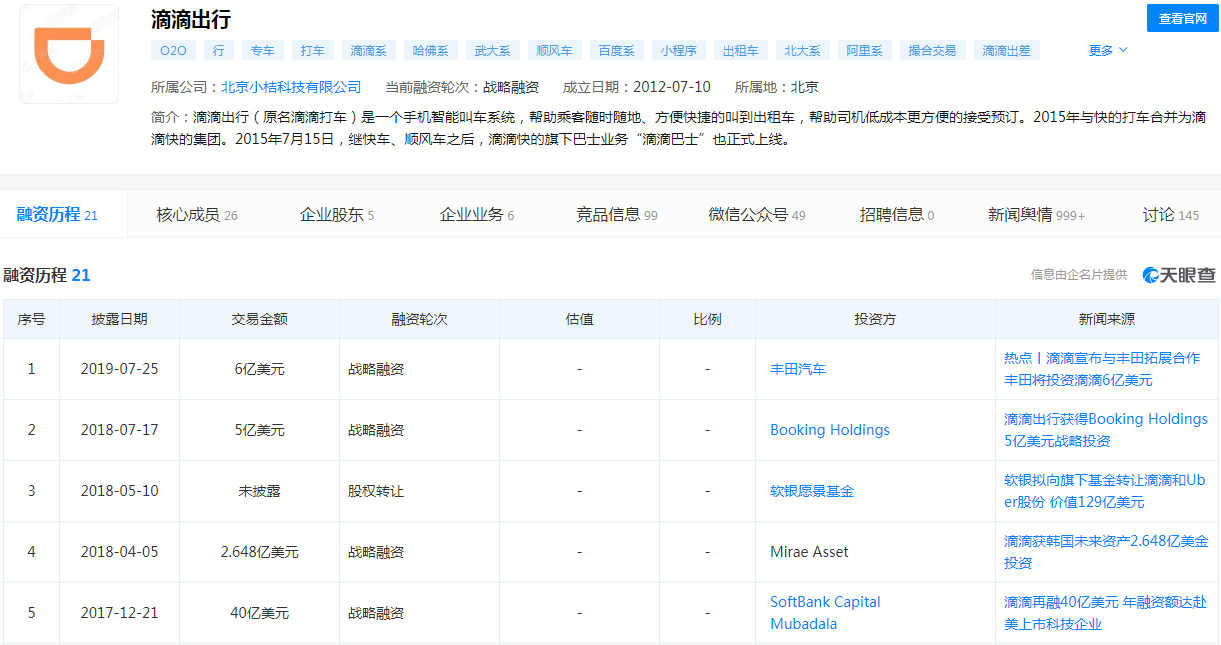
Task: Select the 出租车 tag
Action: (x=740, y=50)
